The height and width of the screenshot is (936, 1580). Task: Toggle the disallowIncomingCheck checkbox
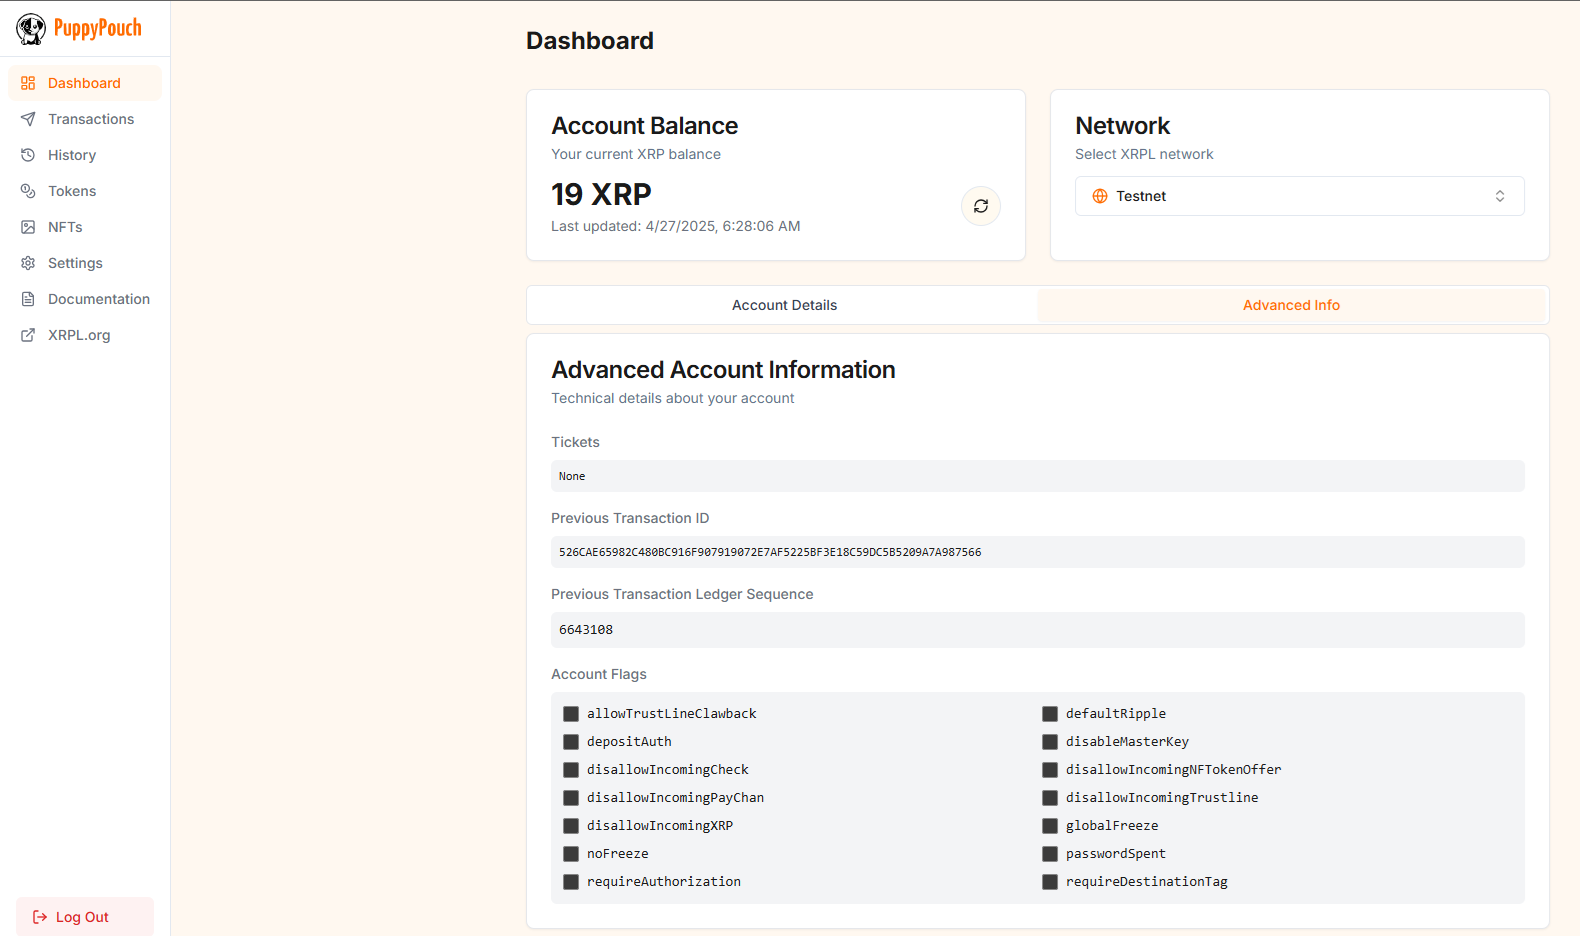pos(571,770)
